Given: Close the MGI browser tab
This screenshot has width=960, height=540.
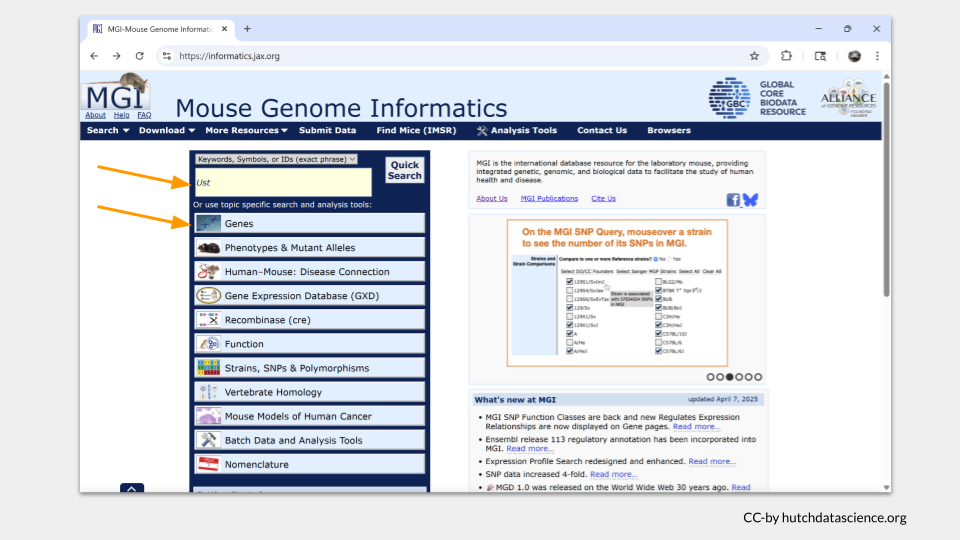Looking at the screenshot, I should click(x=225, y=29).
